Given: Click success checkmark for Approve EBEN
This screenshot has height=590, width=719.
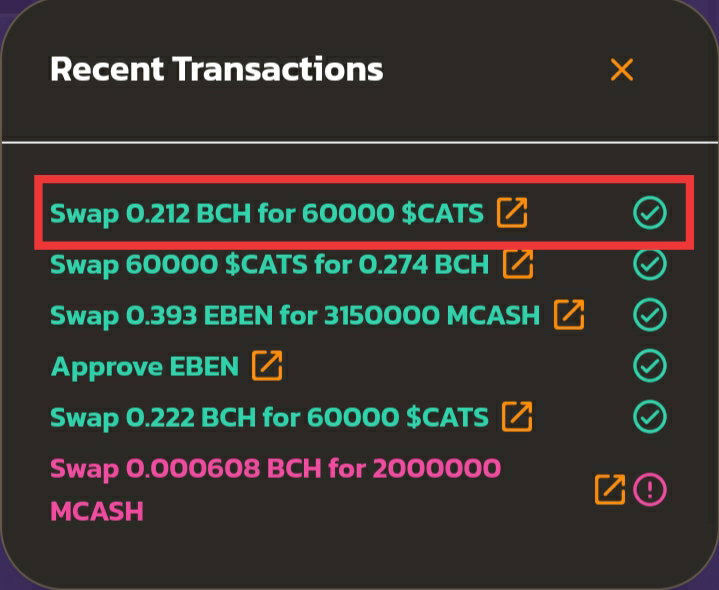Looking at the screenshot, I should pos(650,366).
